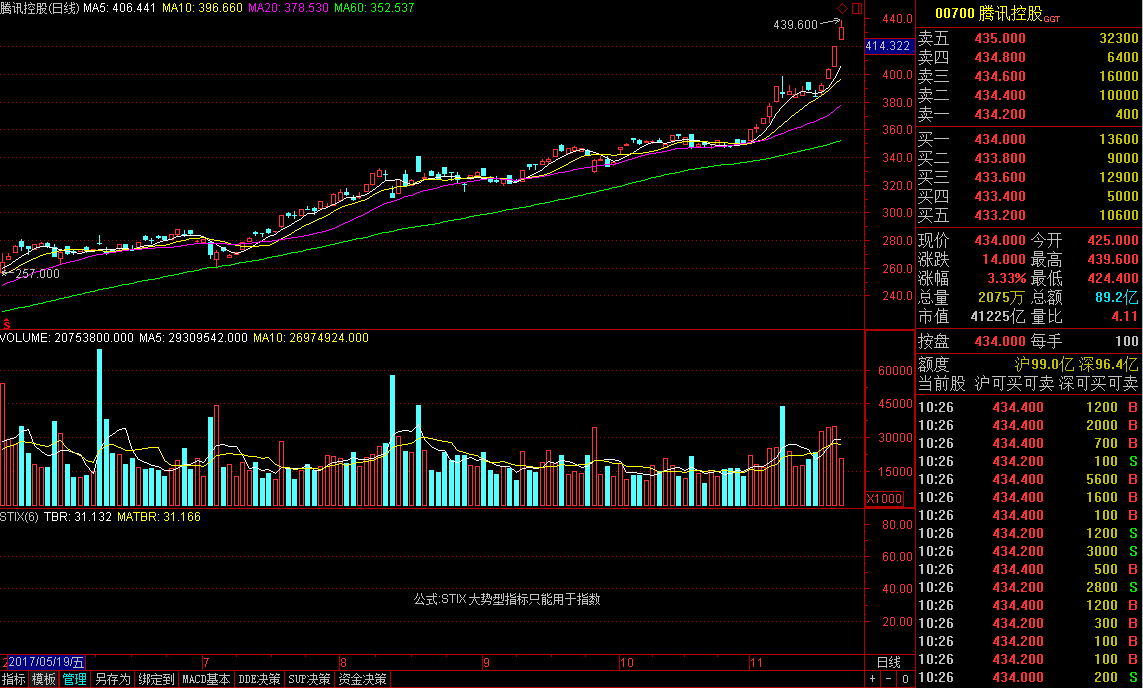Click the 0 reset button at bottom right
The height and width of the screenshot is (688, 1143).
coord(904,679)
